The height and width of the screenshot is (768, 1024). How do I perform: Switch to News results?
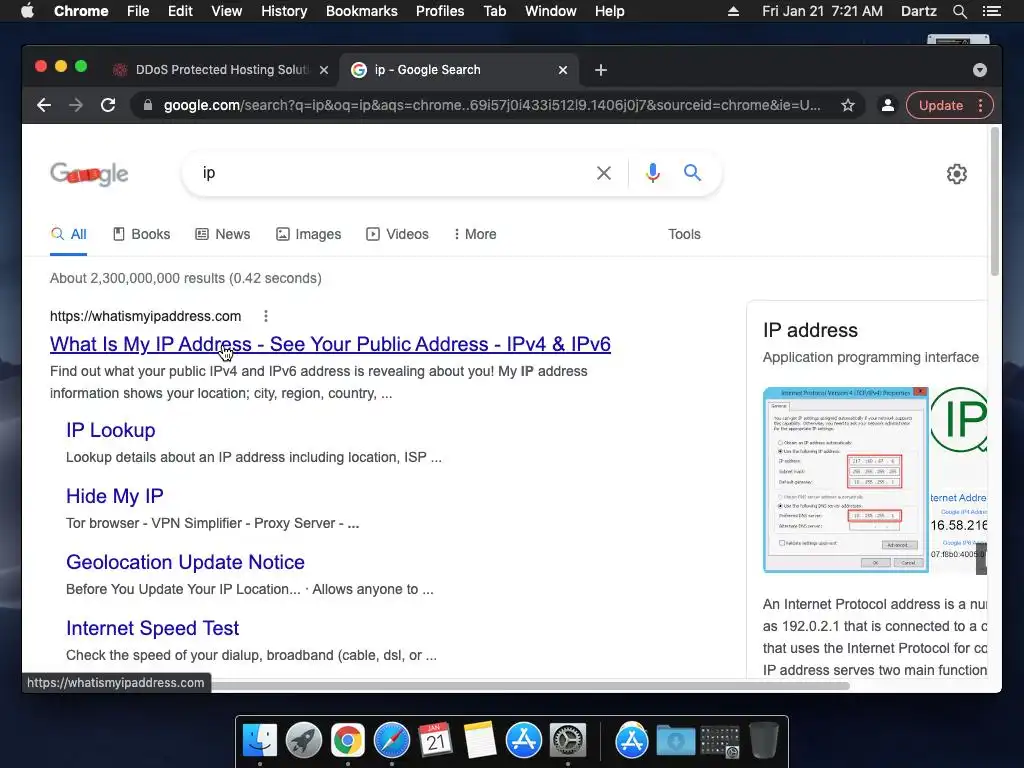click(x=223, y=234)
